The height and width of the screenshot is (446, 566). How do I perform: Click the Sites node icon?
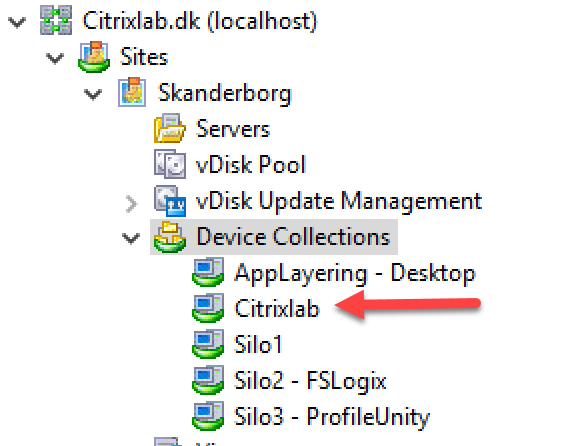(94, 57)
